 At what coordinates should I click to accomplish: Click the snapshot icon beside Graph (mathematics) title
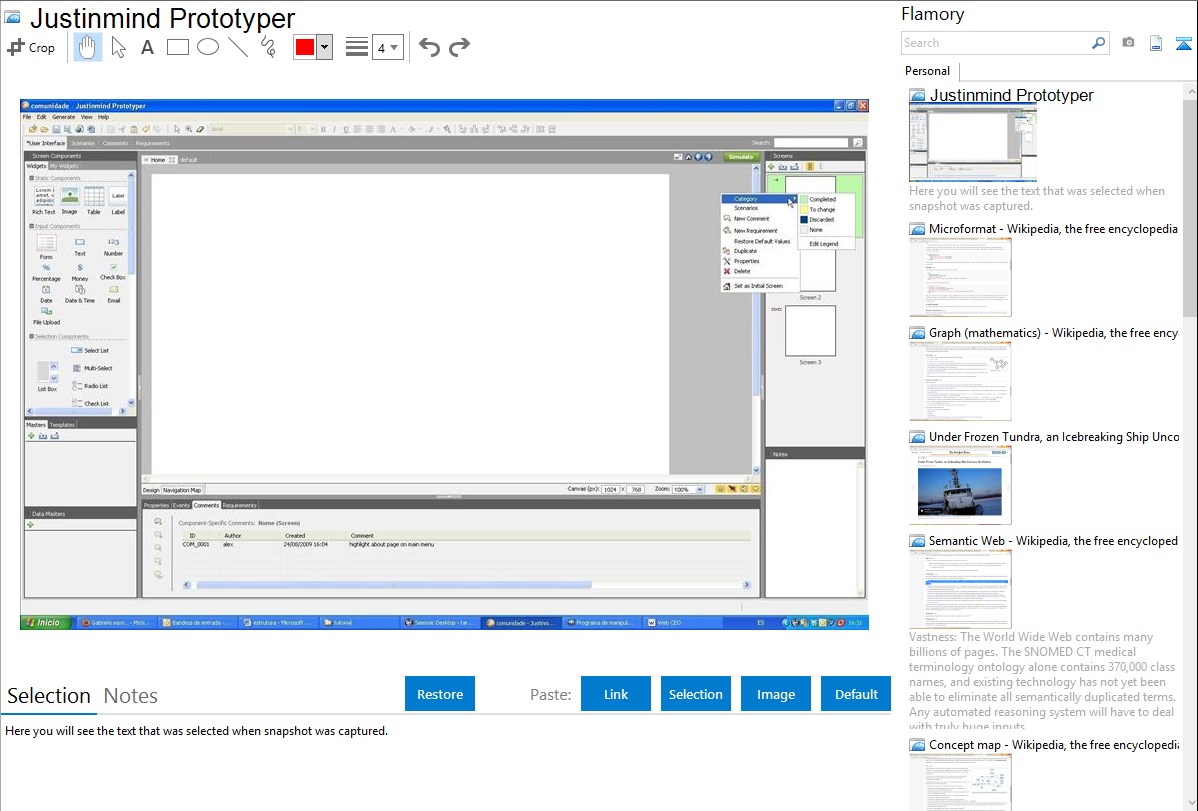(918, 333)
